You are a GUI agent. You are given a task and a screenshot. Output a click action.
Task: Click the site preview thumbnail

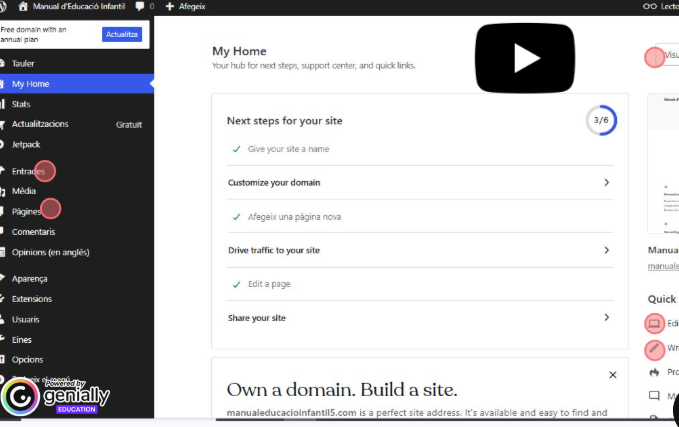pos(663,164)
